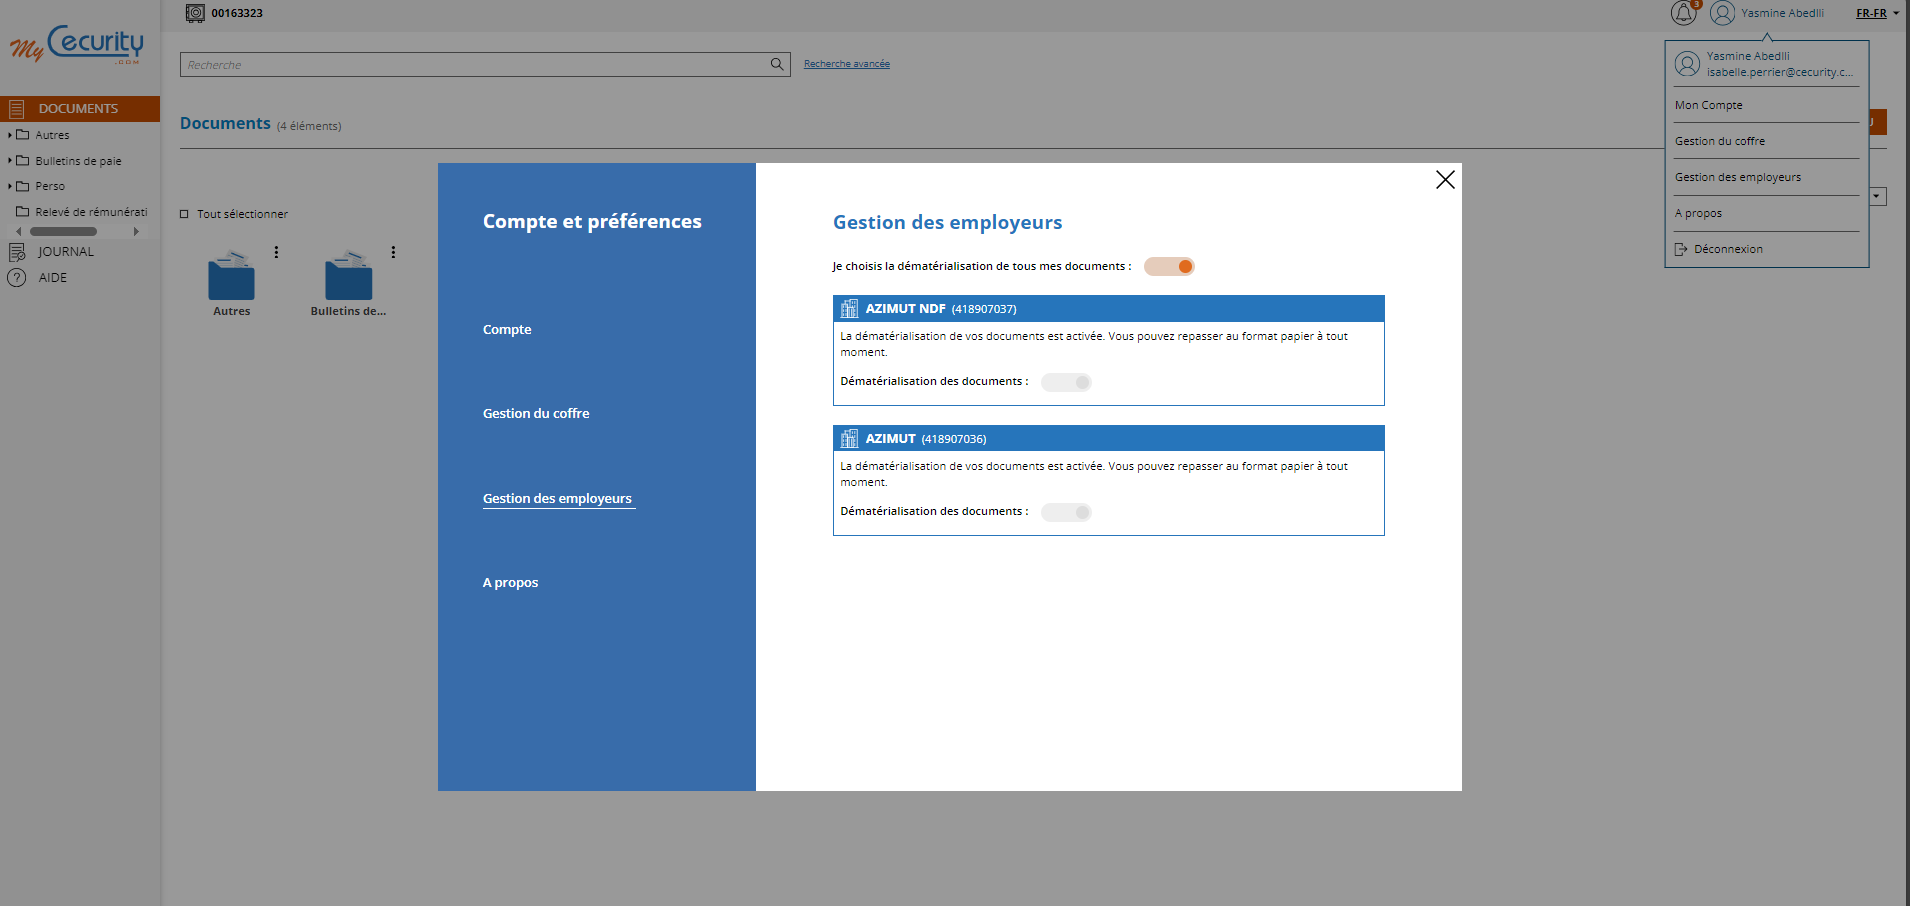The width and height of the screenshot is (1910, 906).
Task: Expand the Bulletins de paie folder
Action: pyautogui.click(x=11, y=160)
